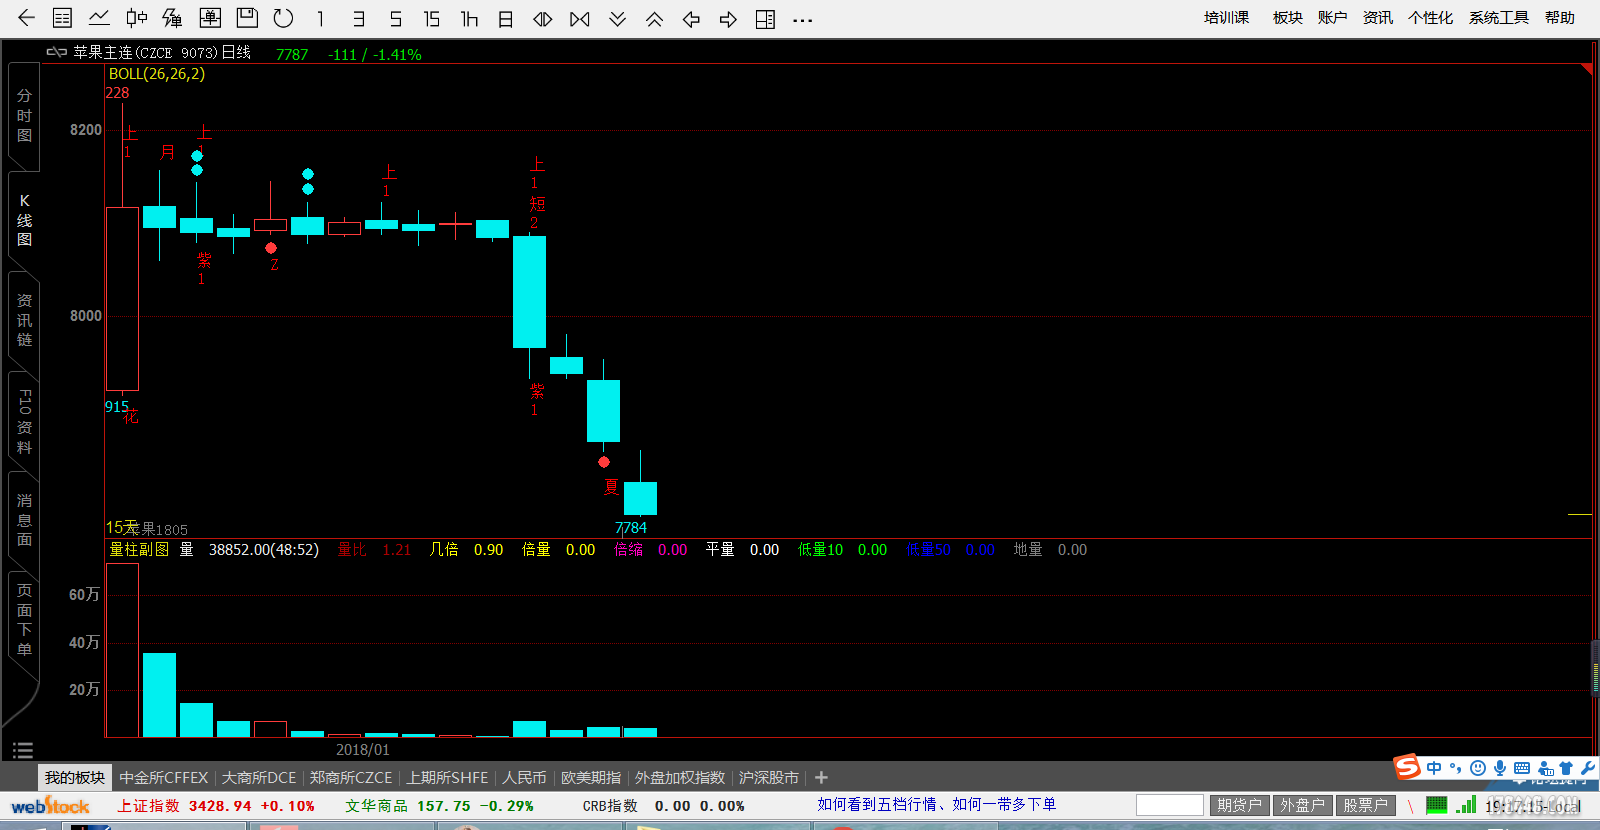Screen dimensions: 1600x830
Task: Select the daily (日) period button
Action: (x=506, y=18)
